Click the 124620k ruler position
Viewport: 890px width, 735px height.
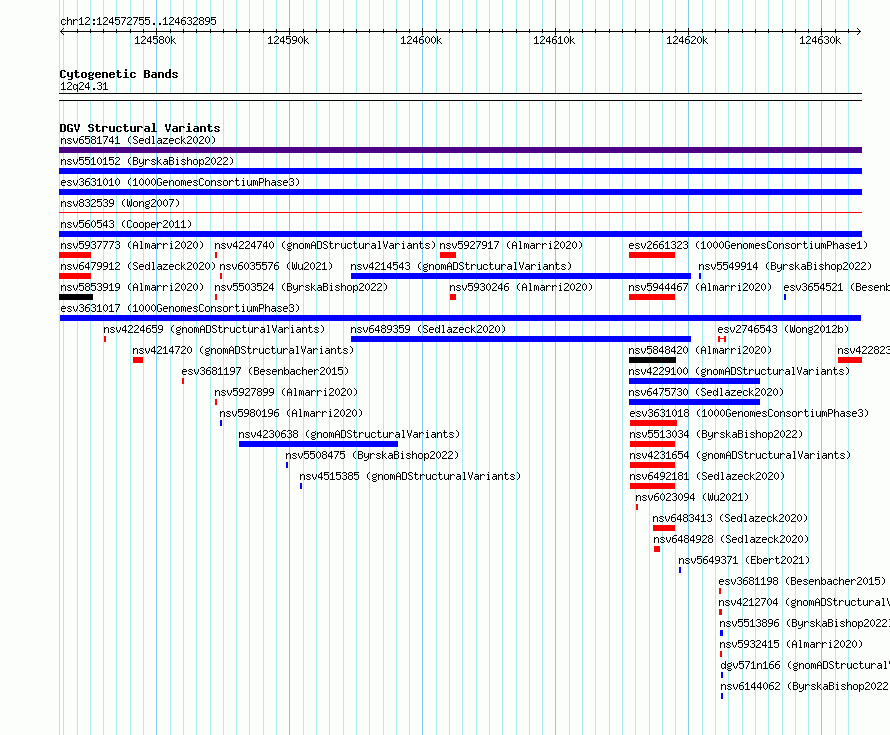tap(687, 40)
